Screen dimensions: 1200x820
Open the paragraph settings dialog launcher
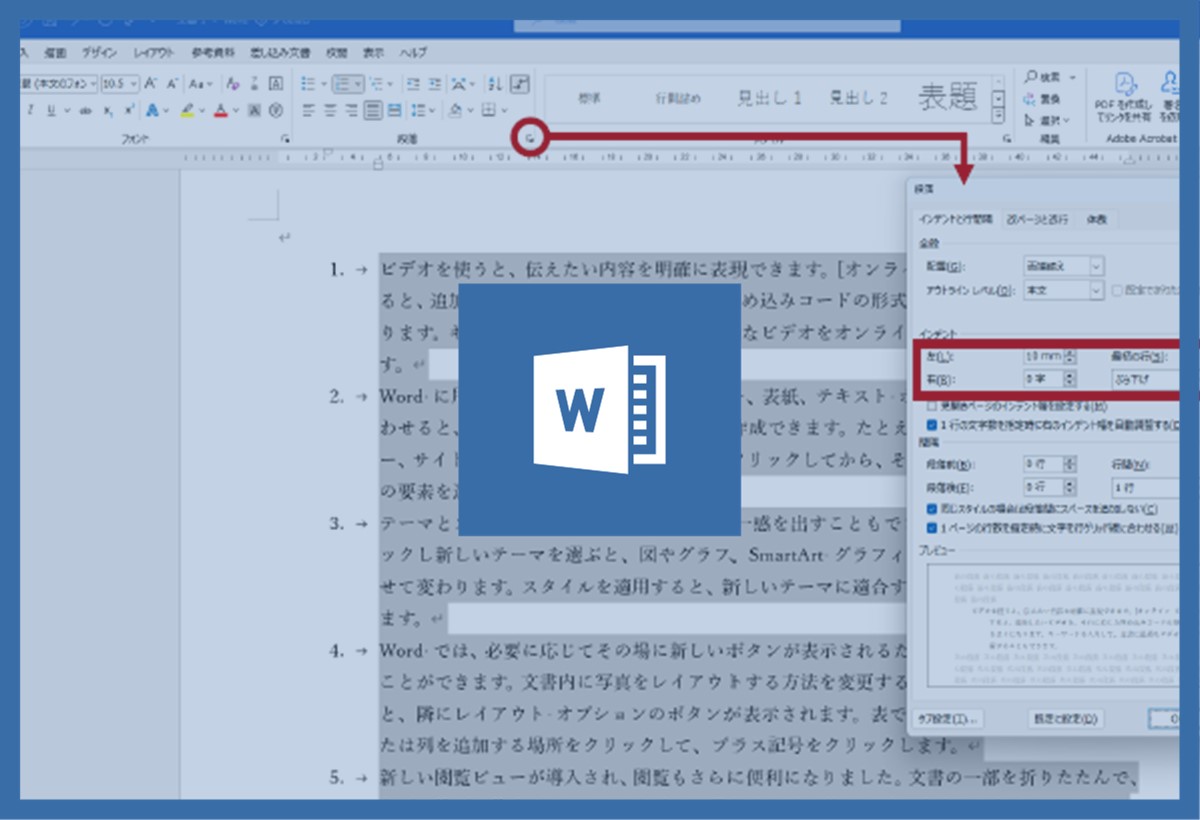[530, 139]
